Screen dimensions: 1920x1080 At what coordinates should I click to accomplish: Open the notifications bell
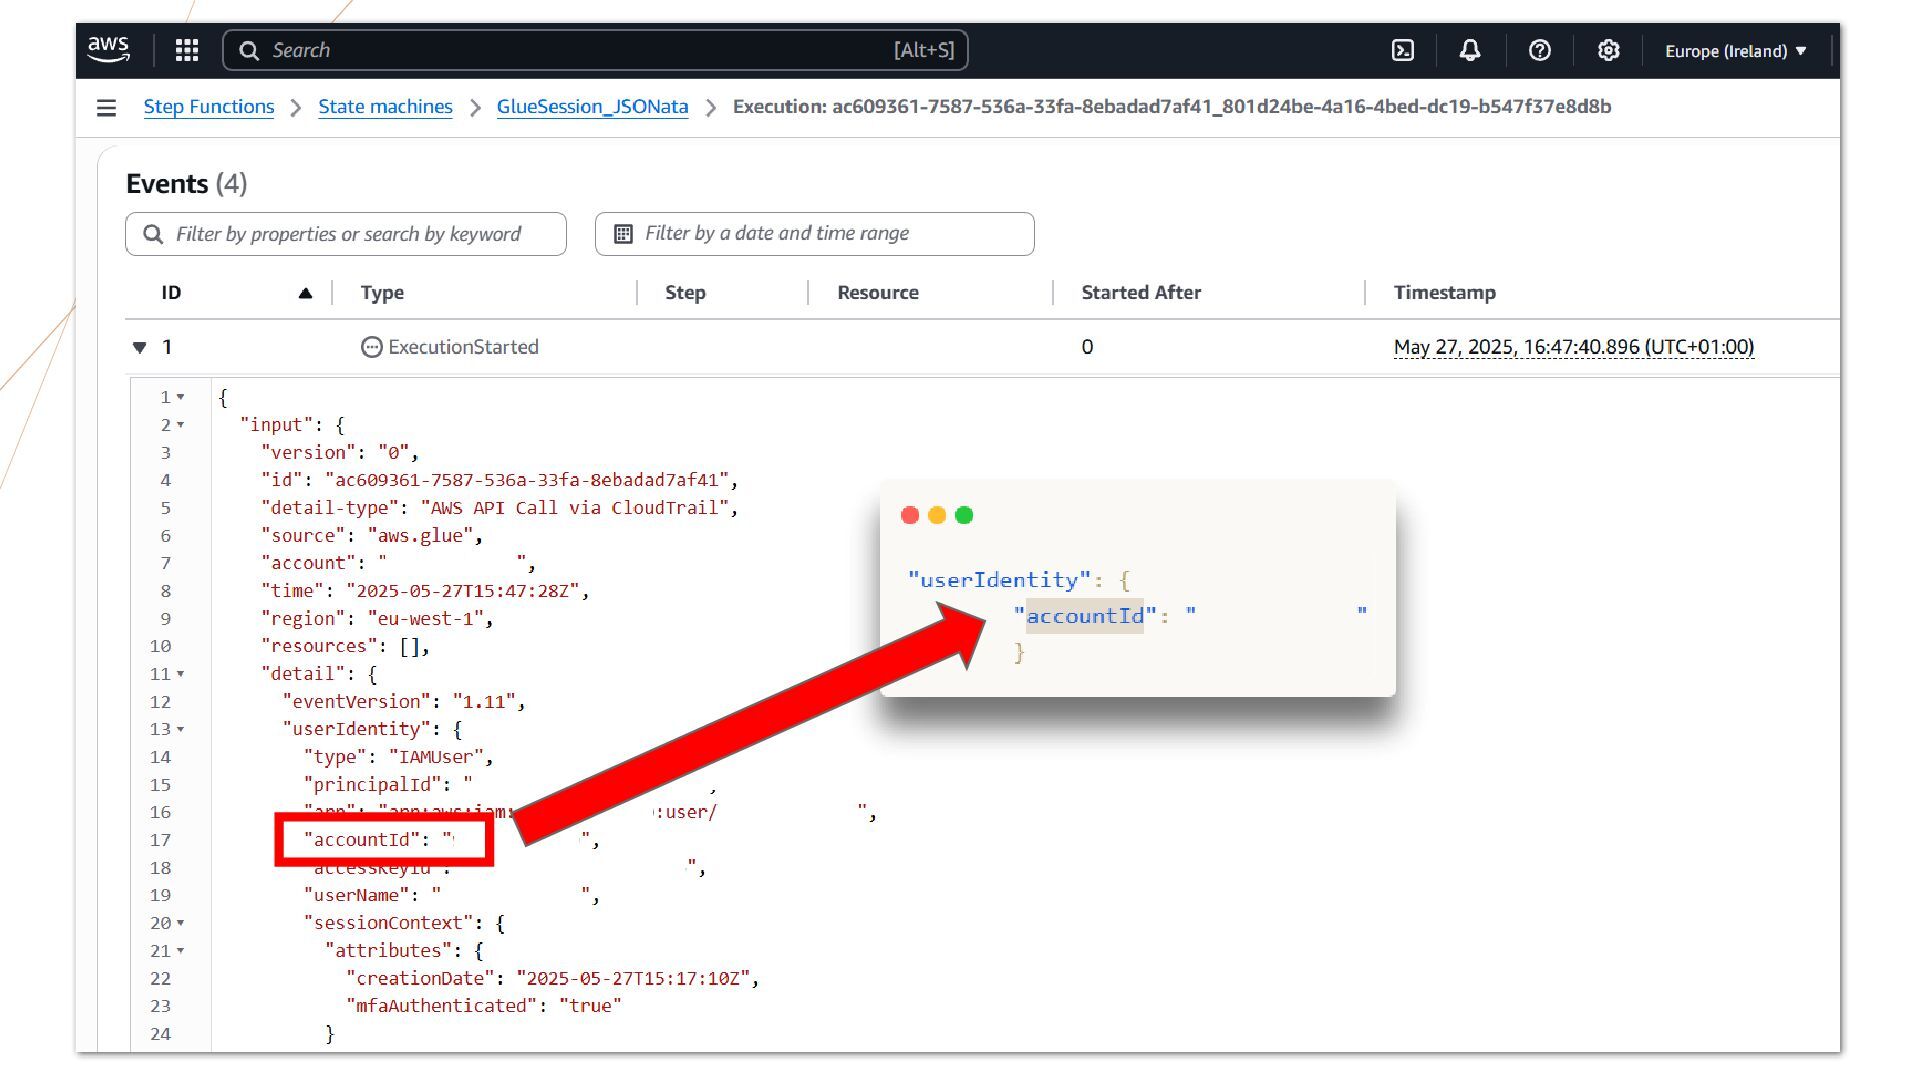click(x=1470, y=50)
